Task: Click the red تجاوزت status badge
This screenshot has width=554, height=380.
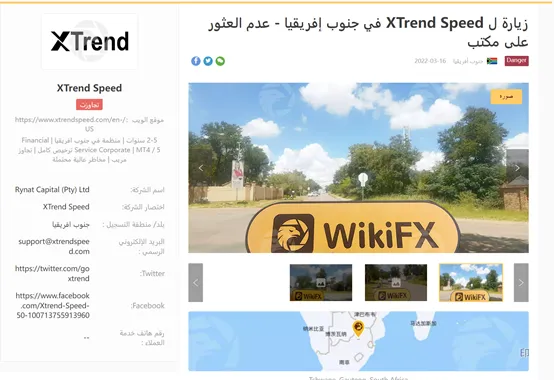Action: pyautogui.click(x=89, y=105)
